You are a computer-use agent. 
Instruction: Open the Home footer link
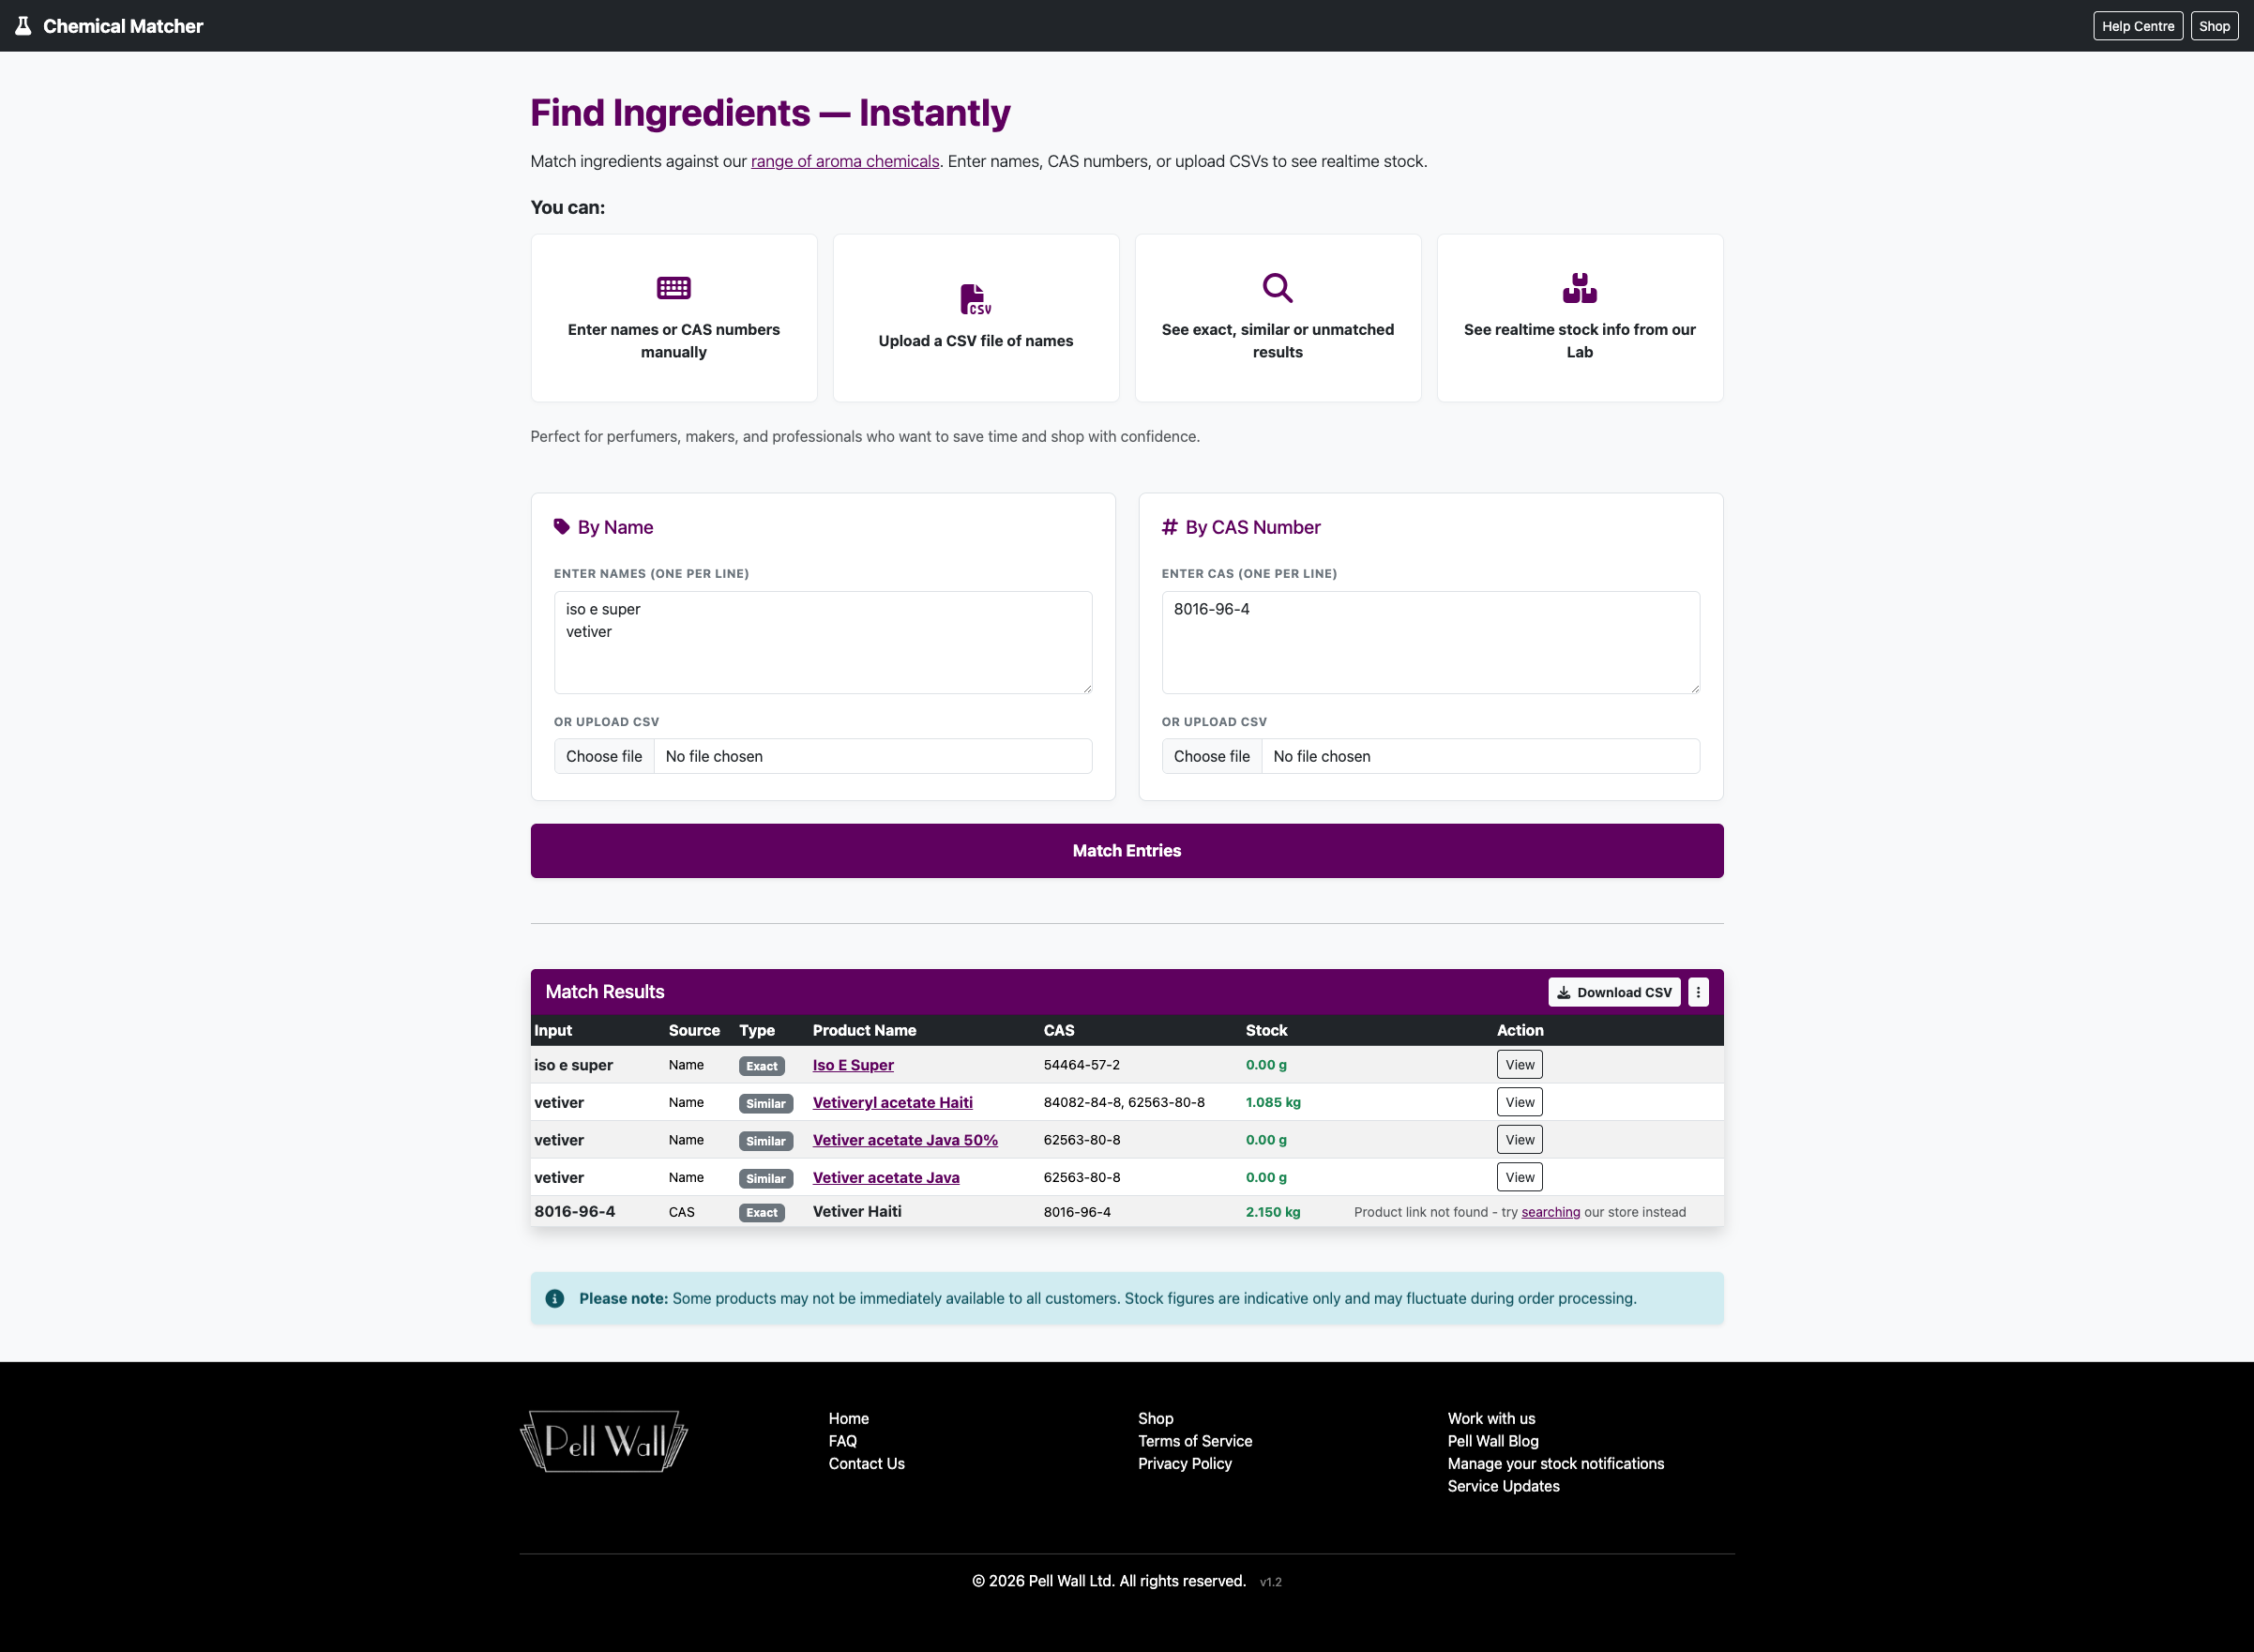pyautogui.click(x=848, y=1419)
